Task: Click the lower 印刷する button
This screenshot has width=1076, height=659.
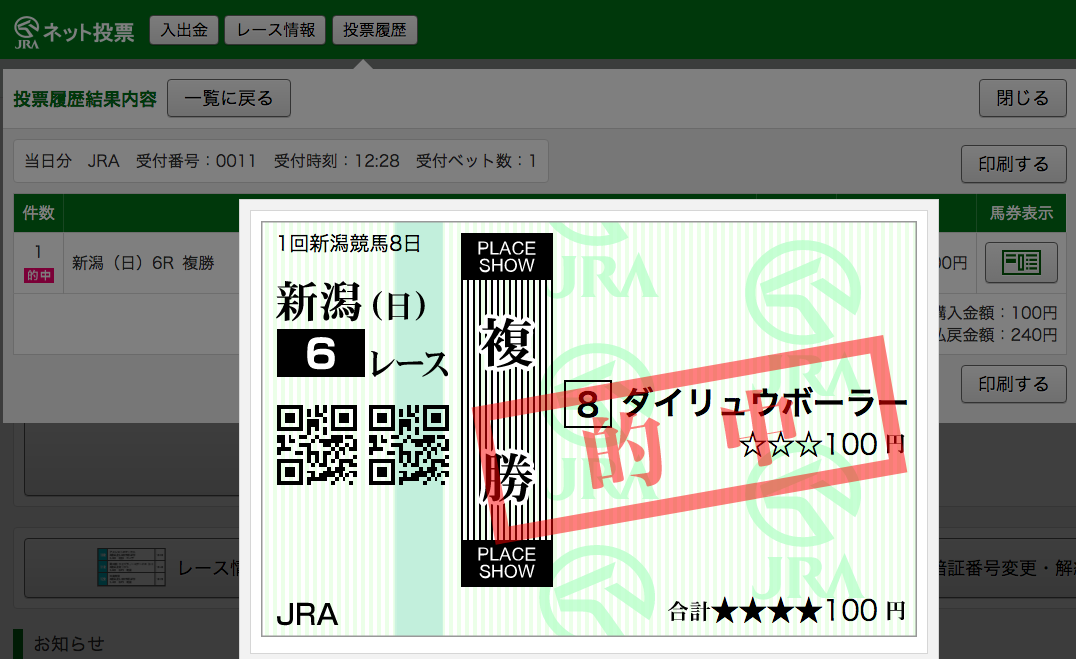Action: pyautogui.click(x=1014, y=384)
